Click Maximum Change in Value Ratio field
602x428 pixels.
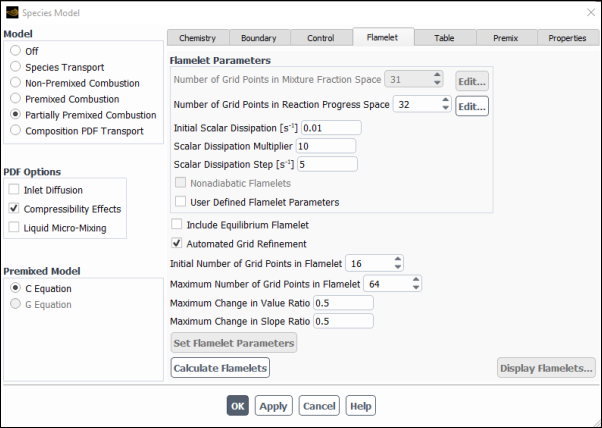[x=344, y=303]
